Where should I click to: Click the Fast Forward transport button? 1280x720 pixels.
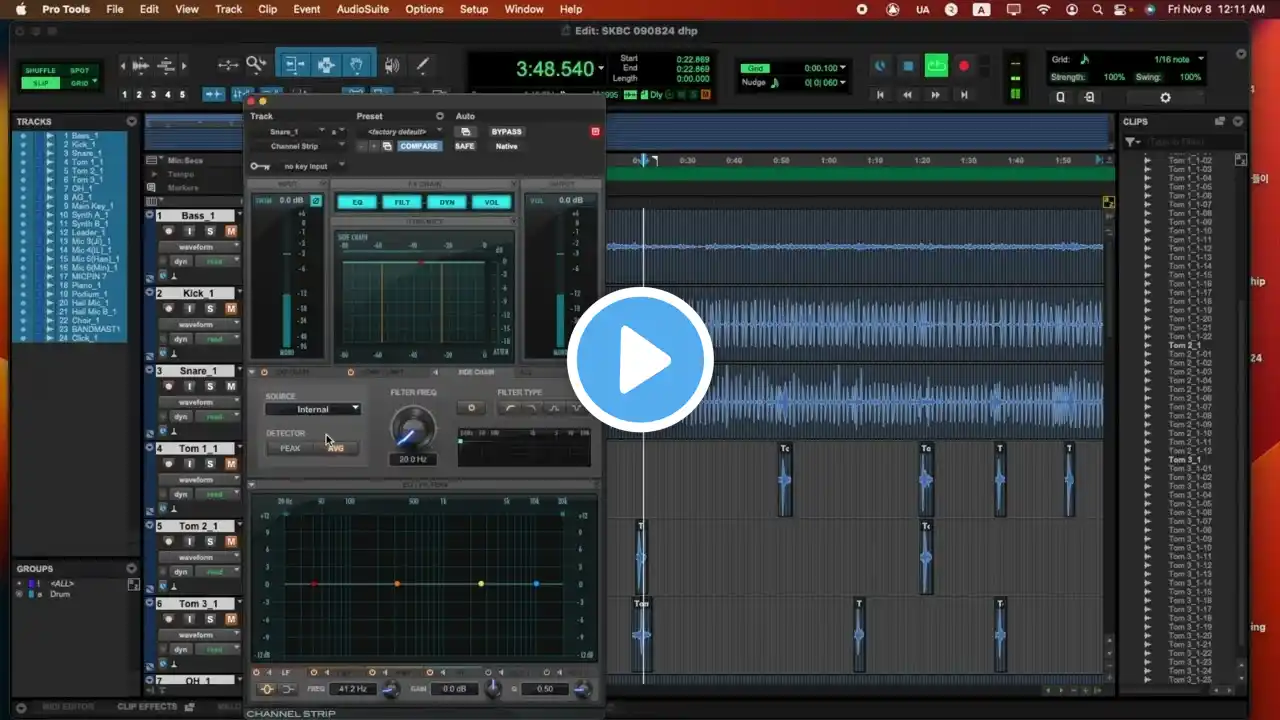coord(936,95)
